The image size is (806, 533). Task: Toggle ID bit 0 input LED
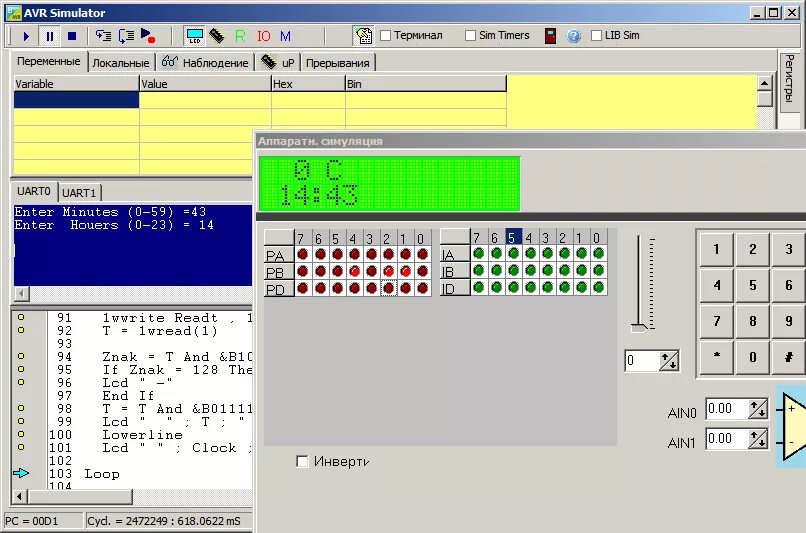tap(598, 287)
